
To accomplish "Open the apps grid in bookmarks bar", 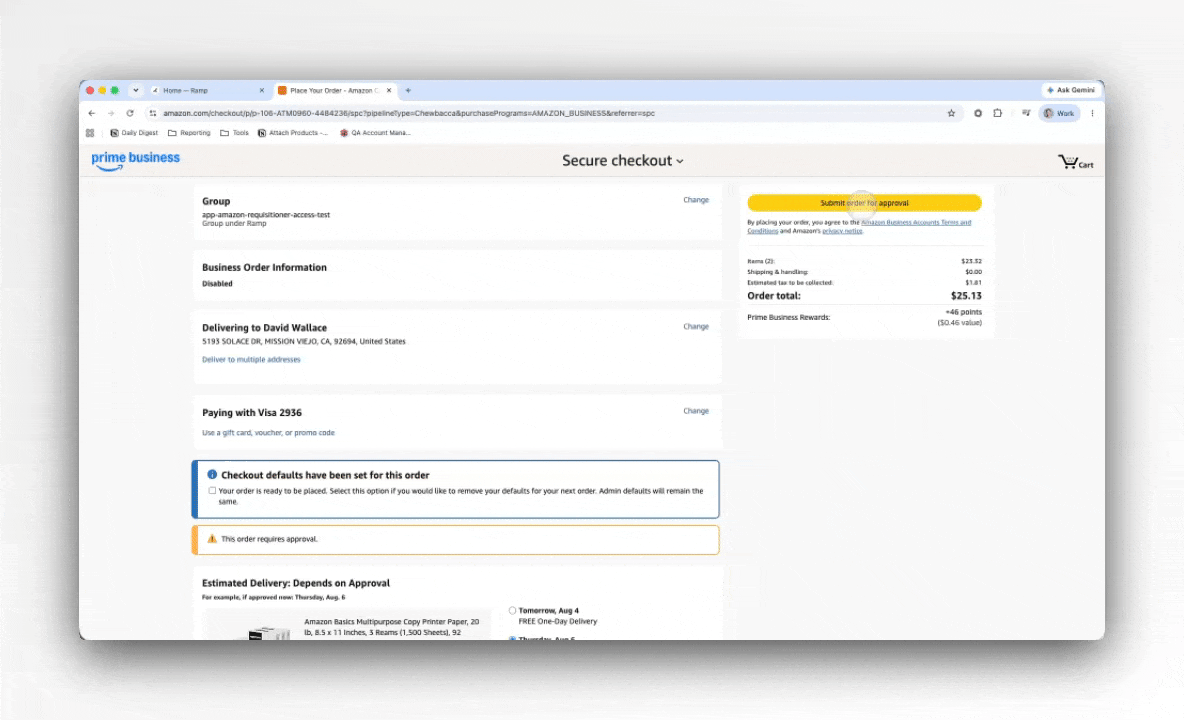I will 90,133.
